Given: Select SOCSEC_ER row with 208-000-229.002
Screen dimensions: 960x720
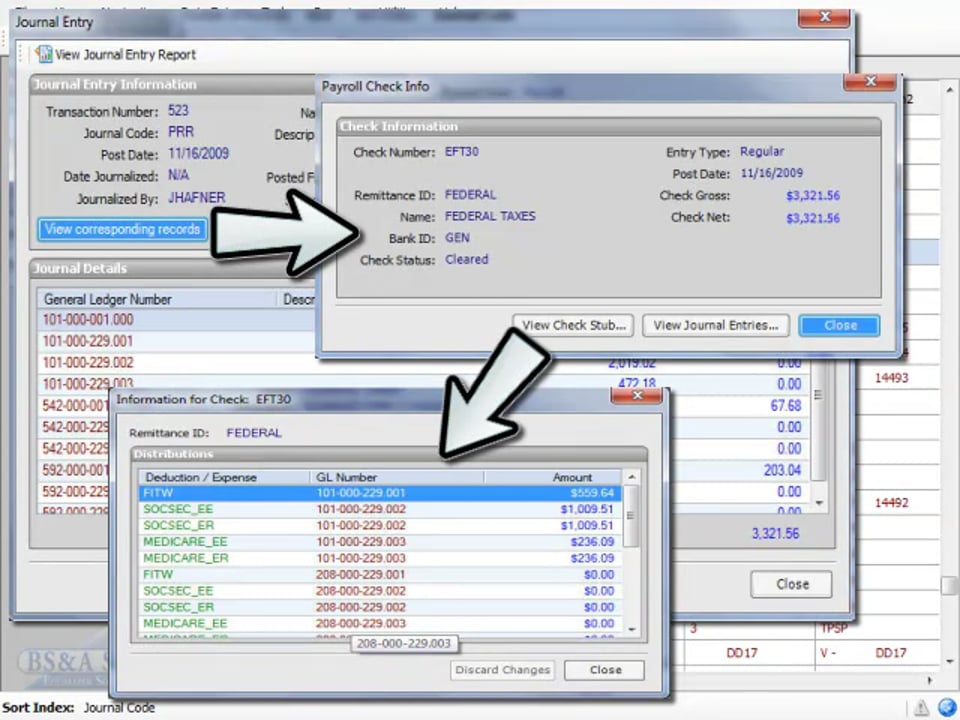Looking at the screenshot, I should pos(380,607).
